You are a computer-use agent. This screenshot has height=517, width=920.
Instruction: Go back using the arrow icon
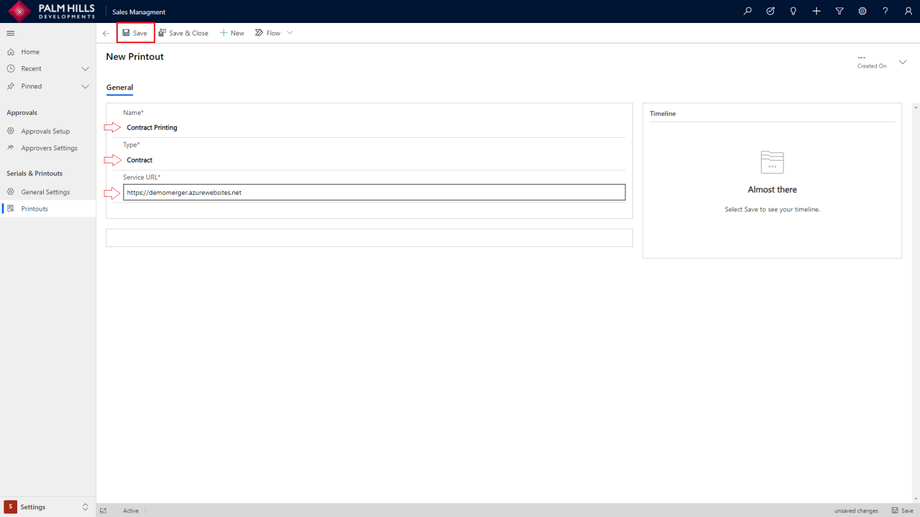(x=106, y=33)
